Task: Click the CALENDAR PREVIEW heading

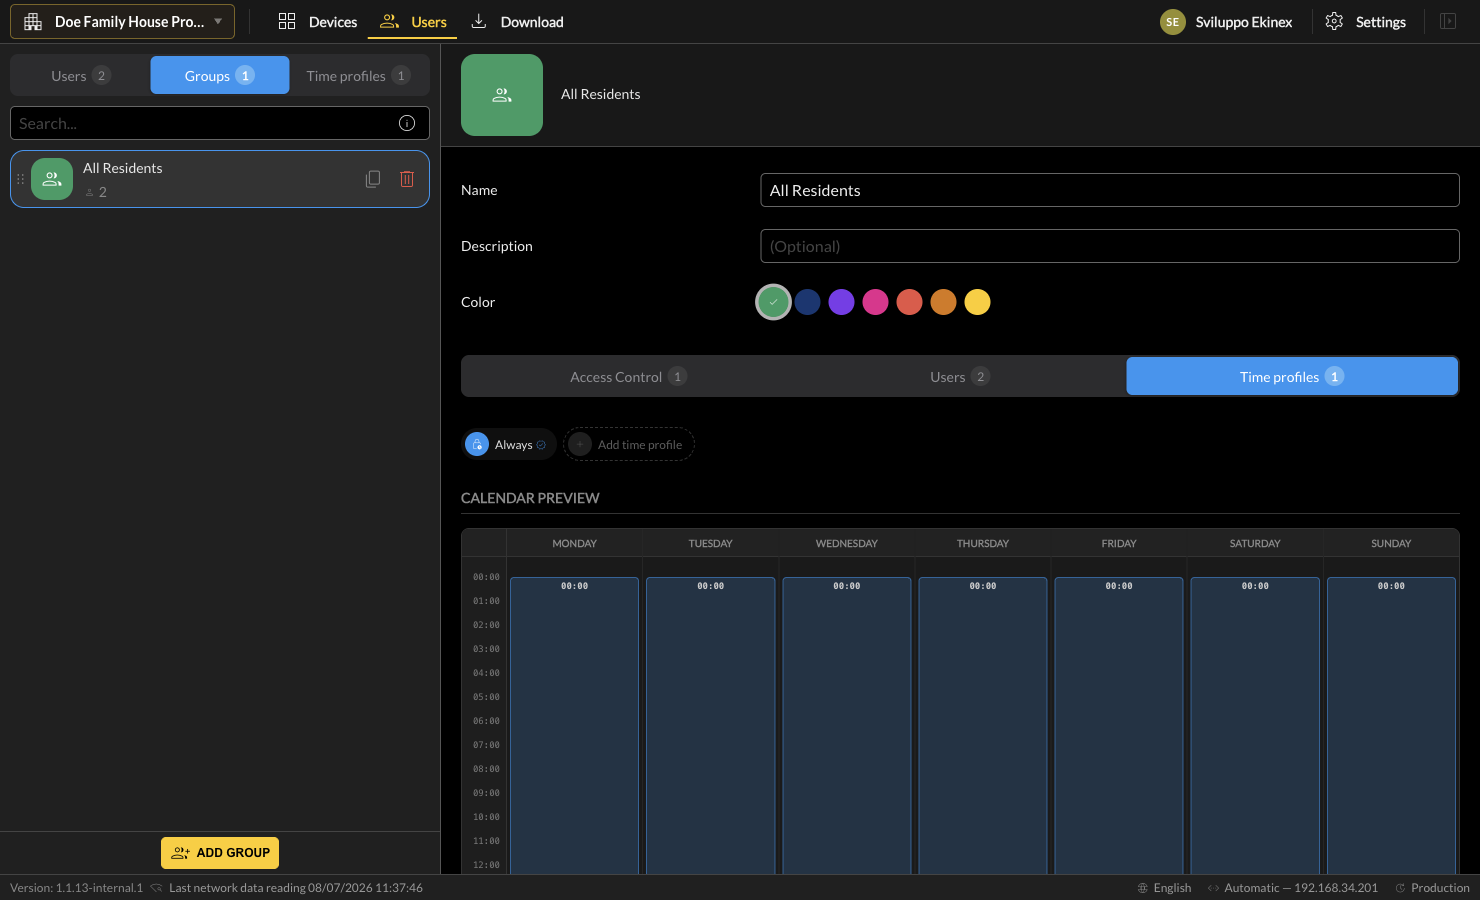Action: (x=530, y=498)
